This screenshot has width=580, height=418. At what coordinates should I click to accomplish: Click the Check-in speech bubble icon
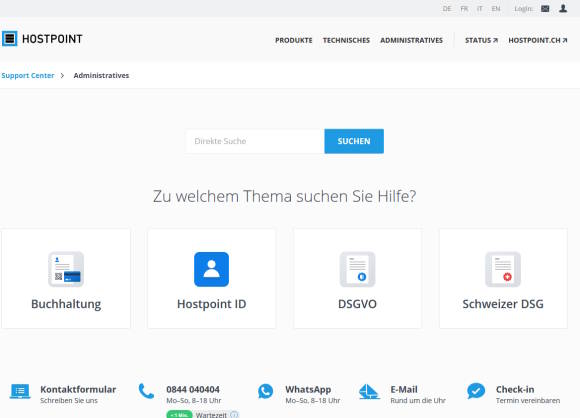tap(476, 391)
